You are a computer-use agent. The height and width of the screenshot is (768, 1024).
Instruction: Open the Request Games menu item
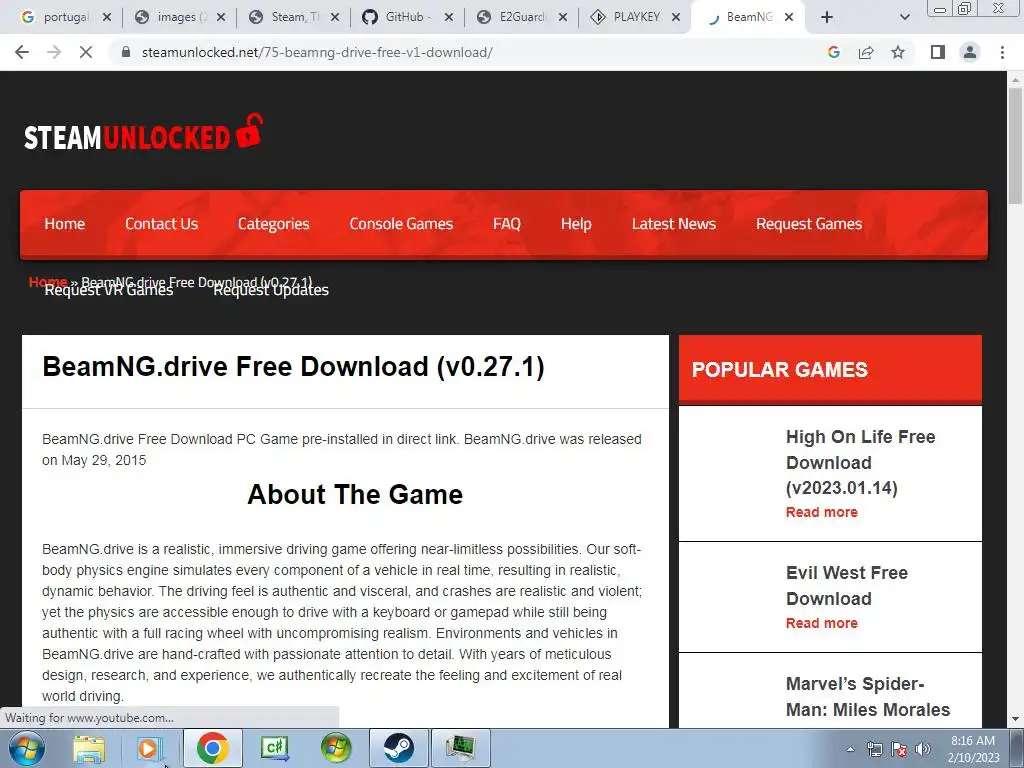tap(809, 224)
